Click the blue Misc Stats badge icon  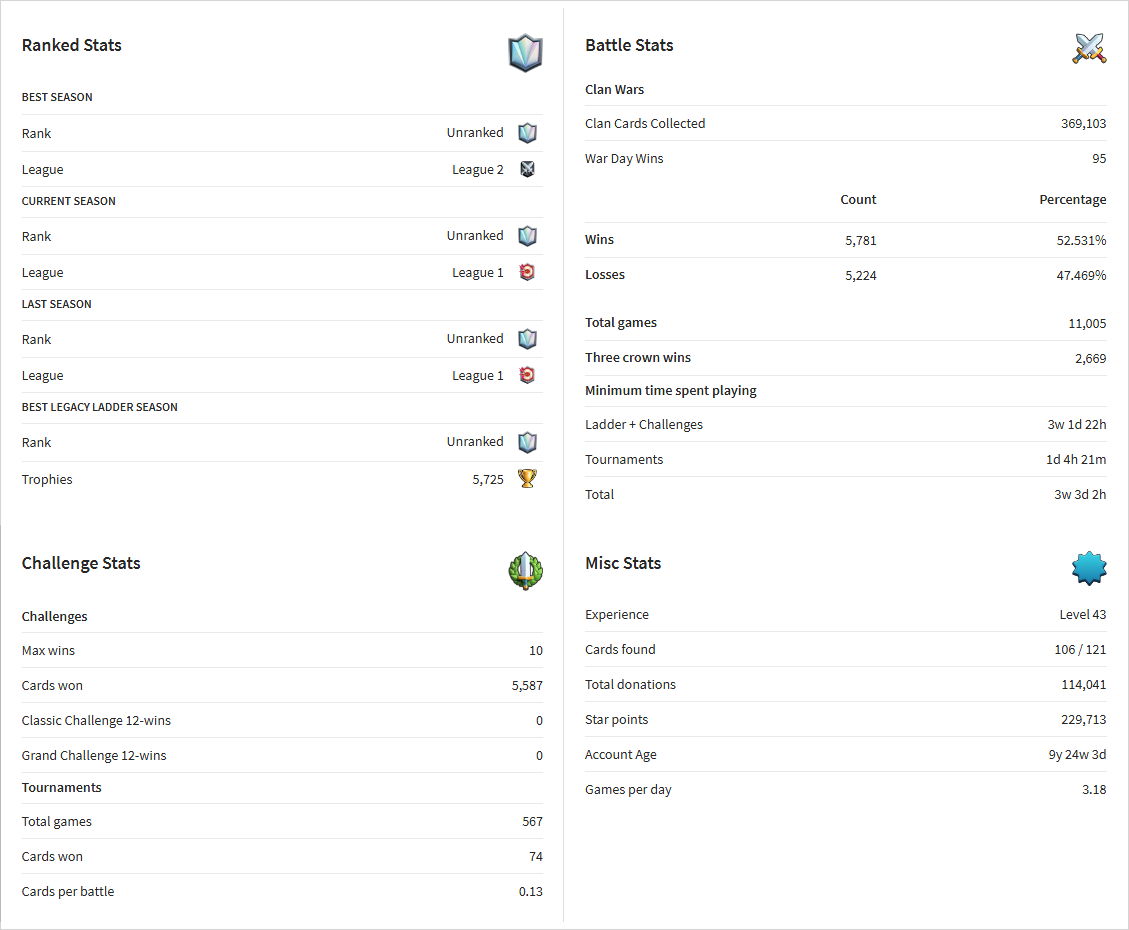pyautogui.click(x=1089, y=568)
